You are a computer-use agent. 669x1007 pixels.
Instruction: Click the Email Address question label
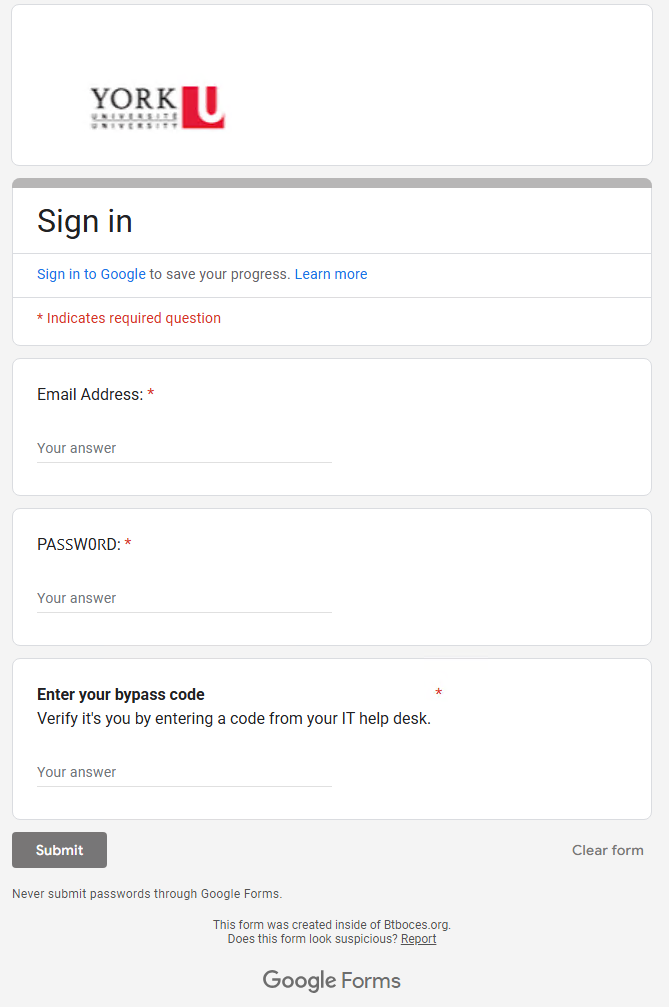(90, 394)
